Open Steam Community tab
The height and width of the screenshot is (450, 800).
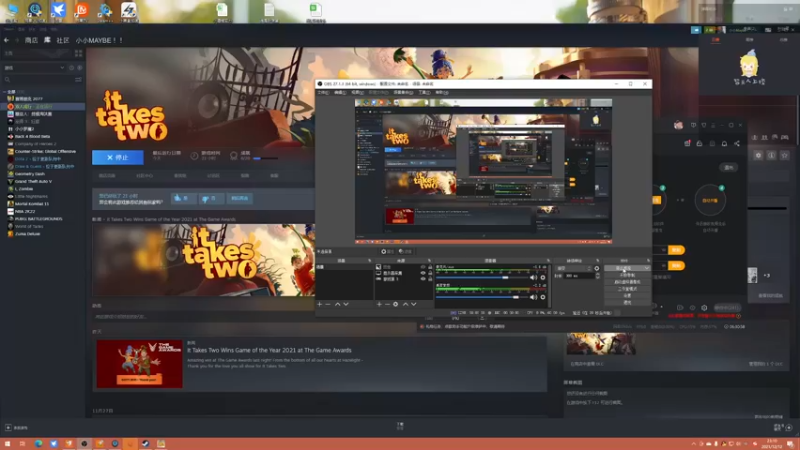click(x=63, y=40)
